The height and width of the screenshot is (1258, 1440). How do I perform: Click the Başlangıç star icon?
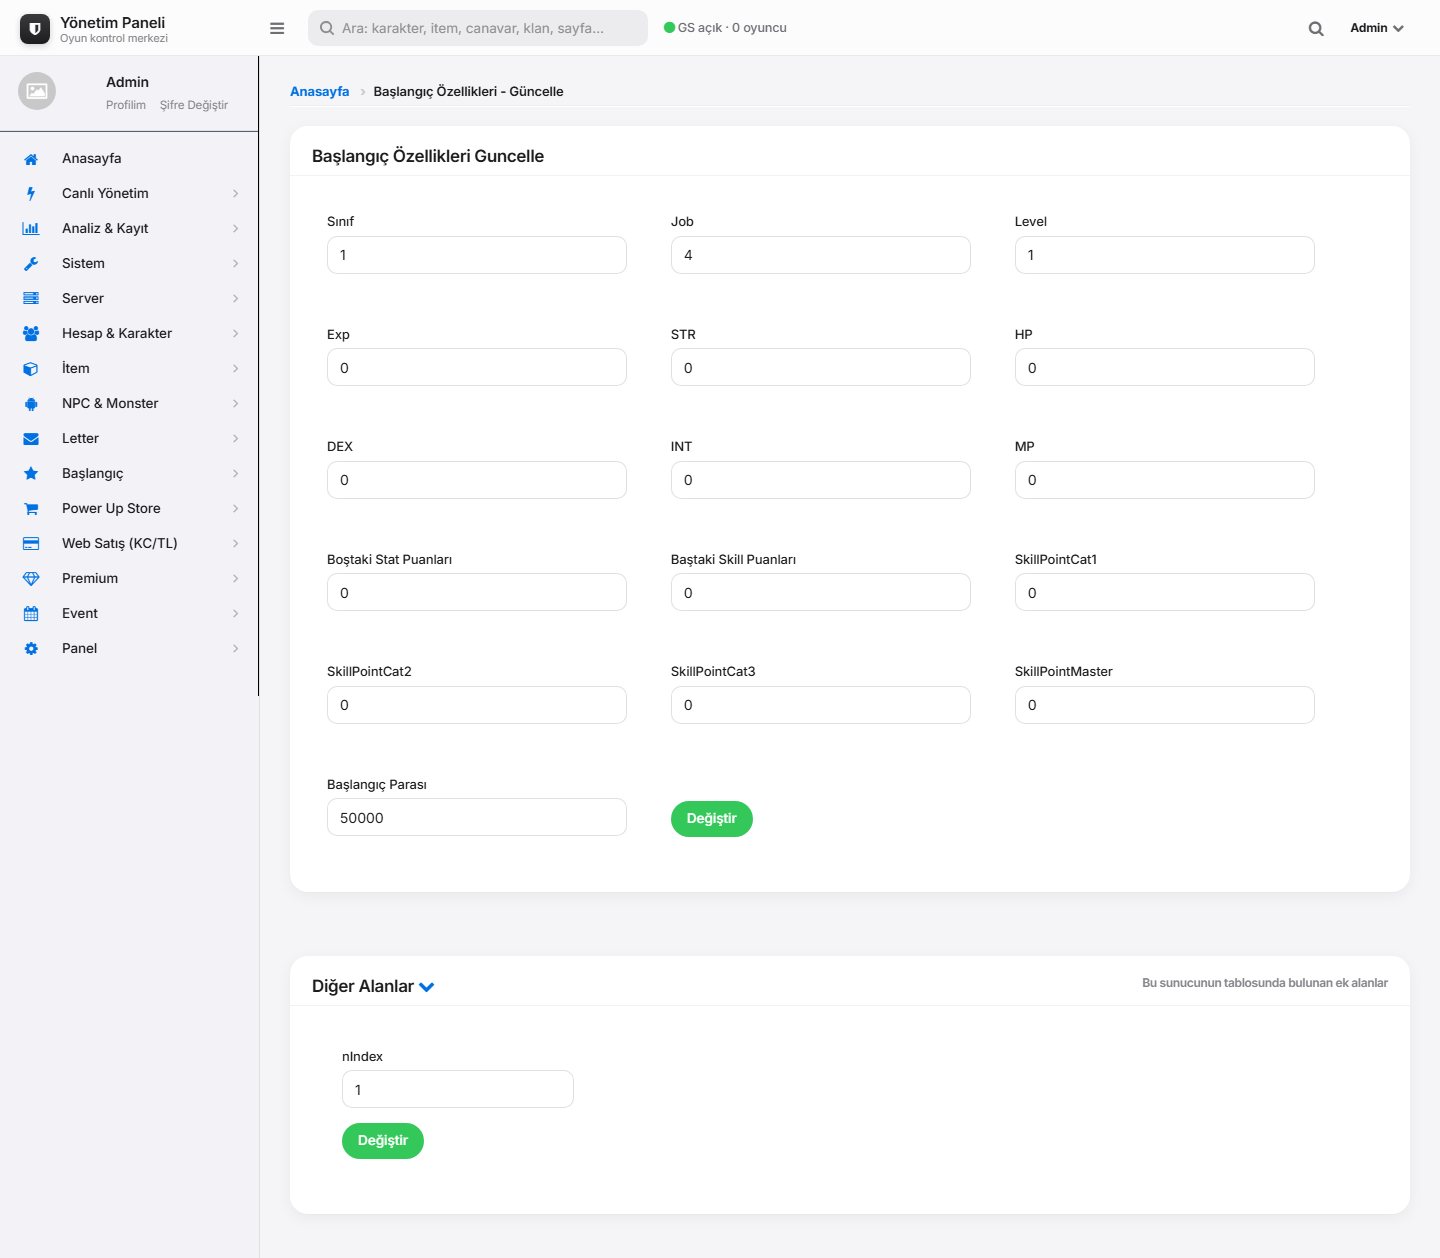click(x=31, y=474)
